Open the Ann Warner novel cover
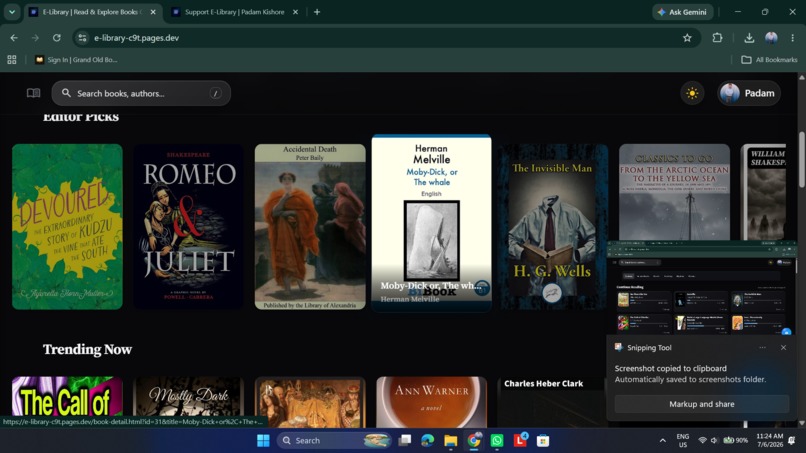This screenshot has width=806, height=453. pyautogui.click(x=431, y=402)
